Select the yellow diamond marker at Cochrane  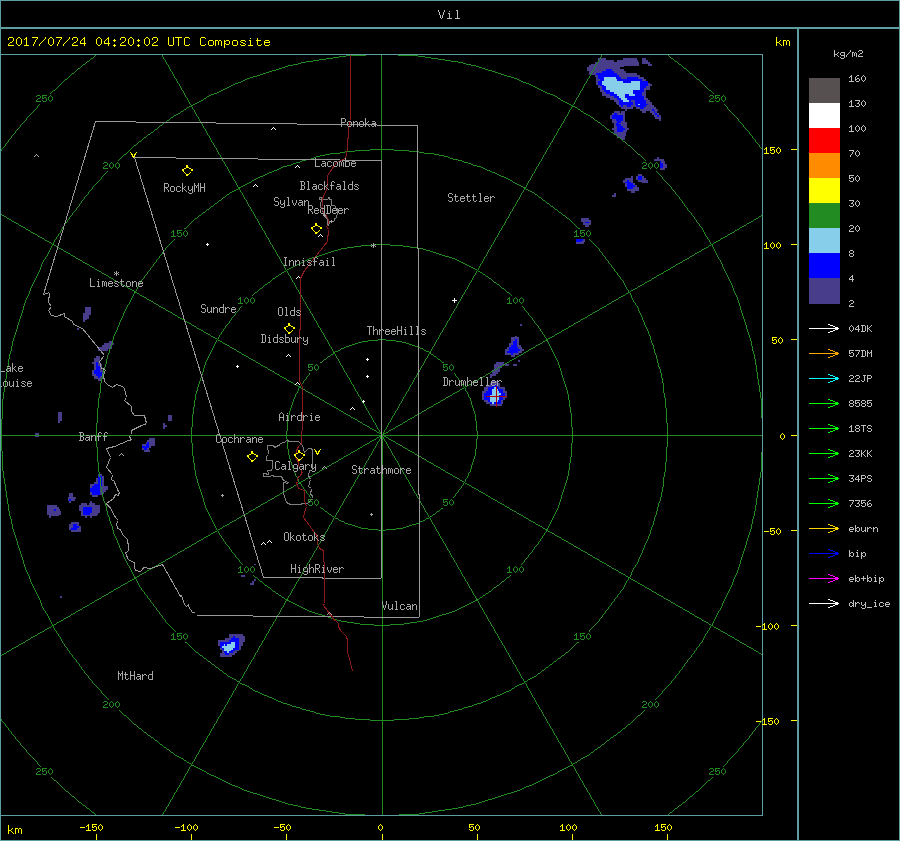coord(252,457)
